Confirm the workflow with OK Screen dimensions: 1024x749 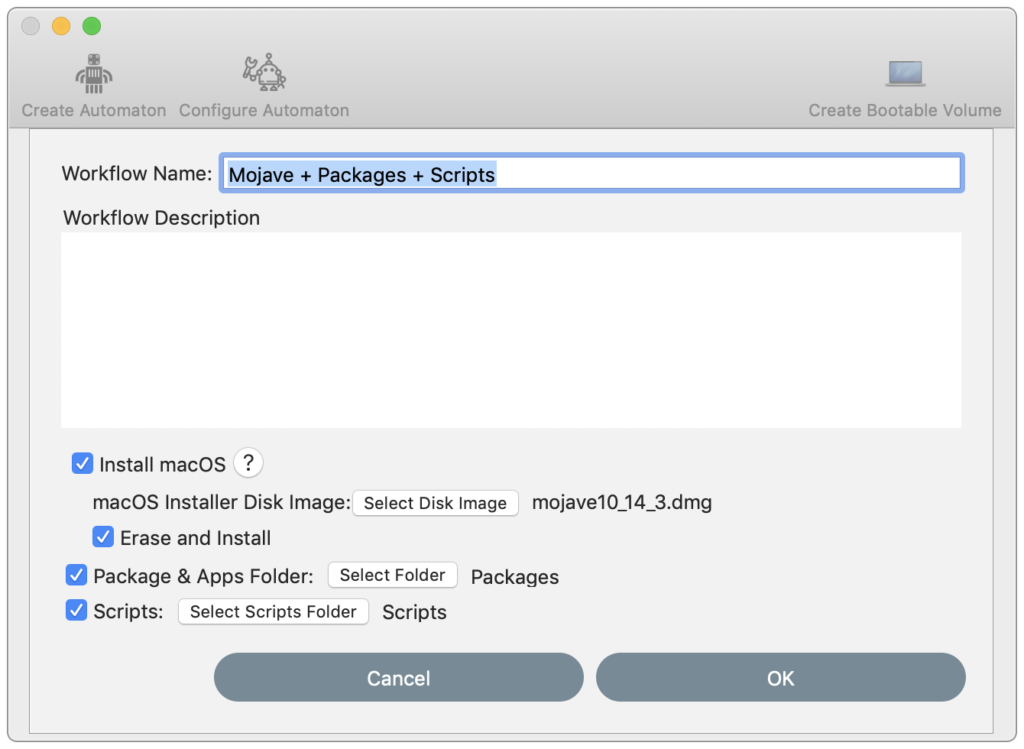(780, 678)
